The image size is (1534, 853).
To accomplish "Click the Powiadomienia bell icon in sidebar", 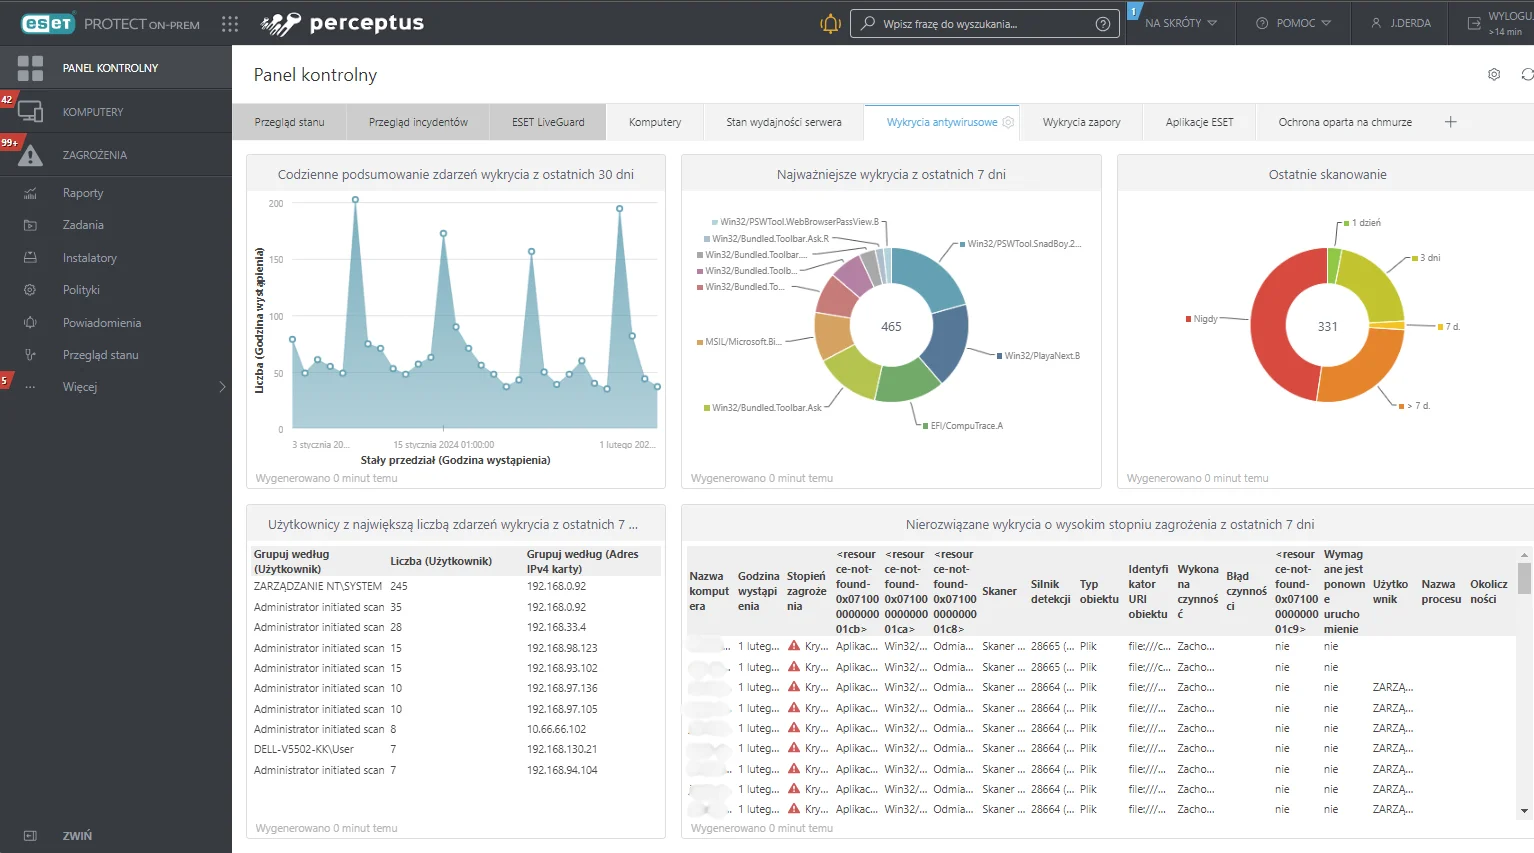I will point(30,323).
